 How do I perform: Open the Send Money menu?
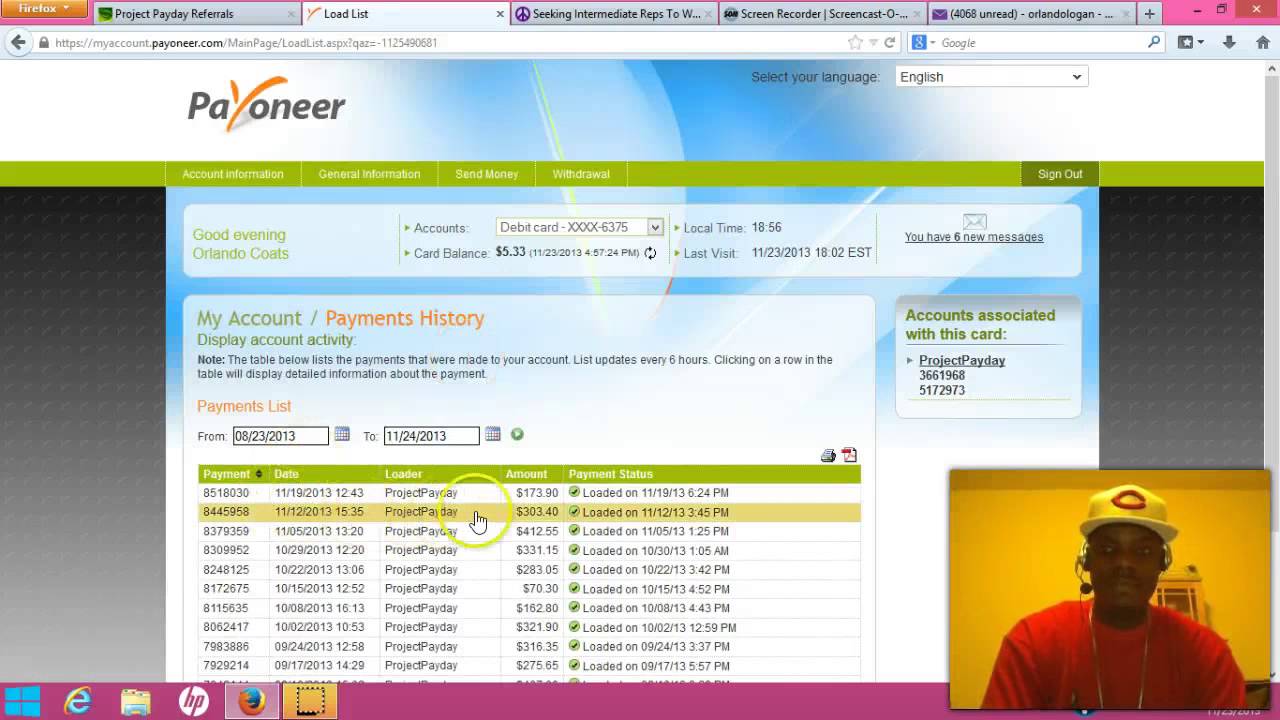[x=487, y=174]
